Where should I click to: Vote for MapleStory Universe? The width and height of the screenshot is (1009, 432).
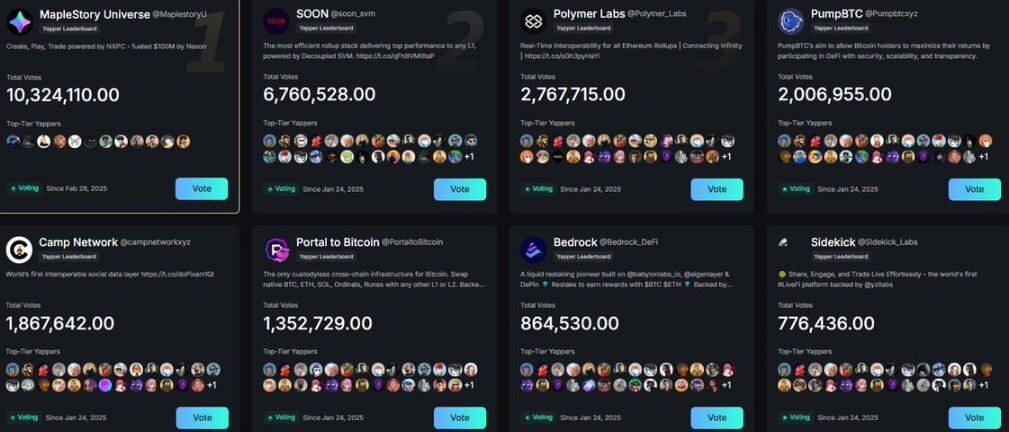click(x=201, y=189)
